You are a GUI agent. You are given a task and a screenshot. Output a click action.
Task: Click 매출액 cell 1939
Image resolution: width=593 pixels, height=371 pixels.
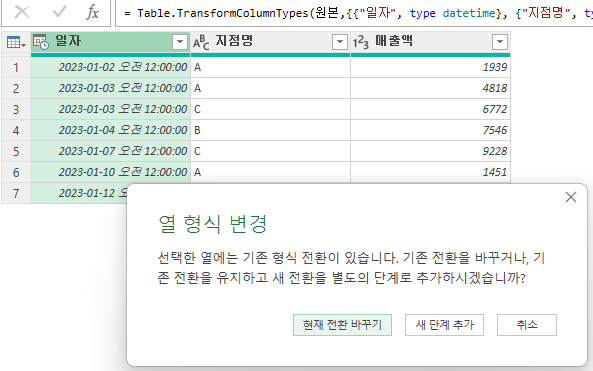(430, 67)
